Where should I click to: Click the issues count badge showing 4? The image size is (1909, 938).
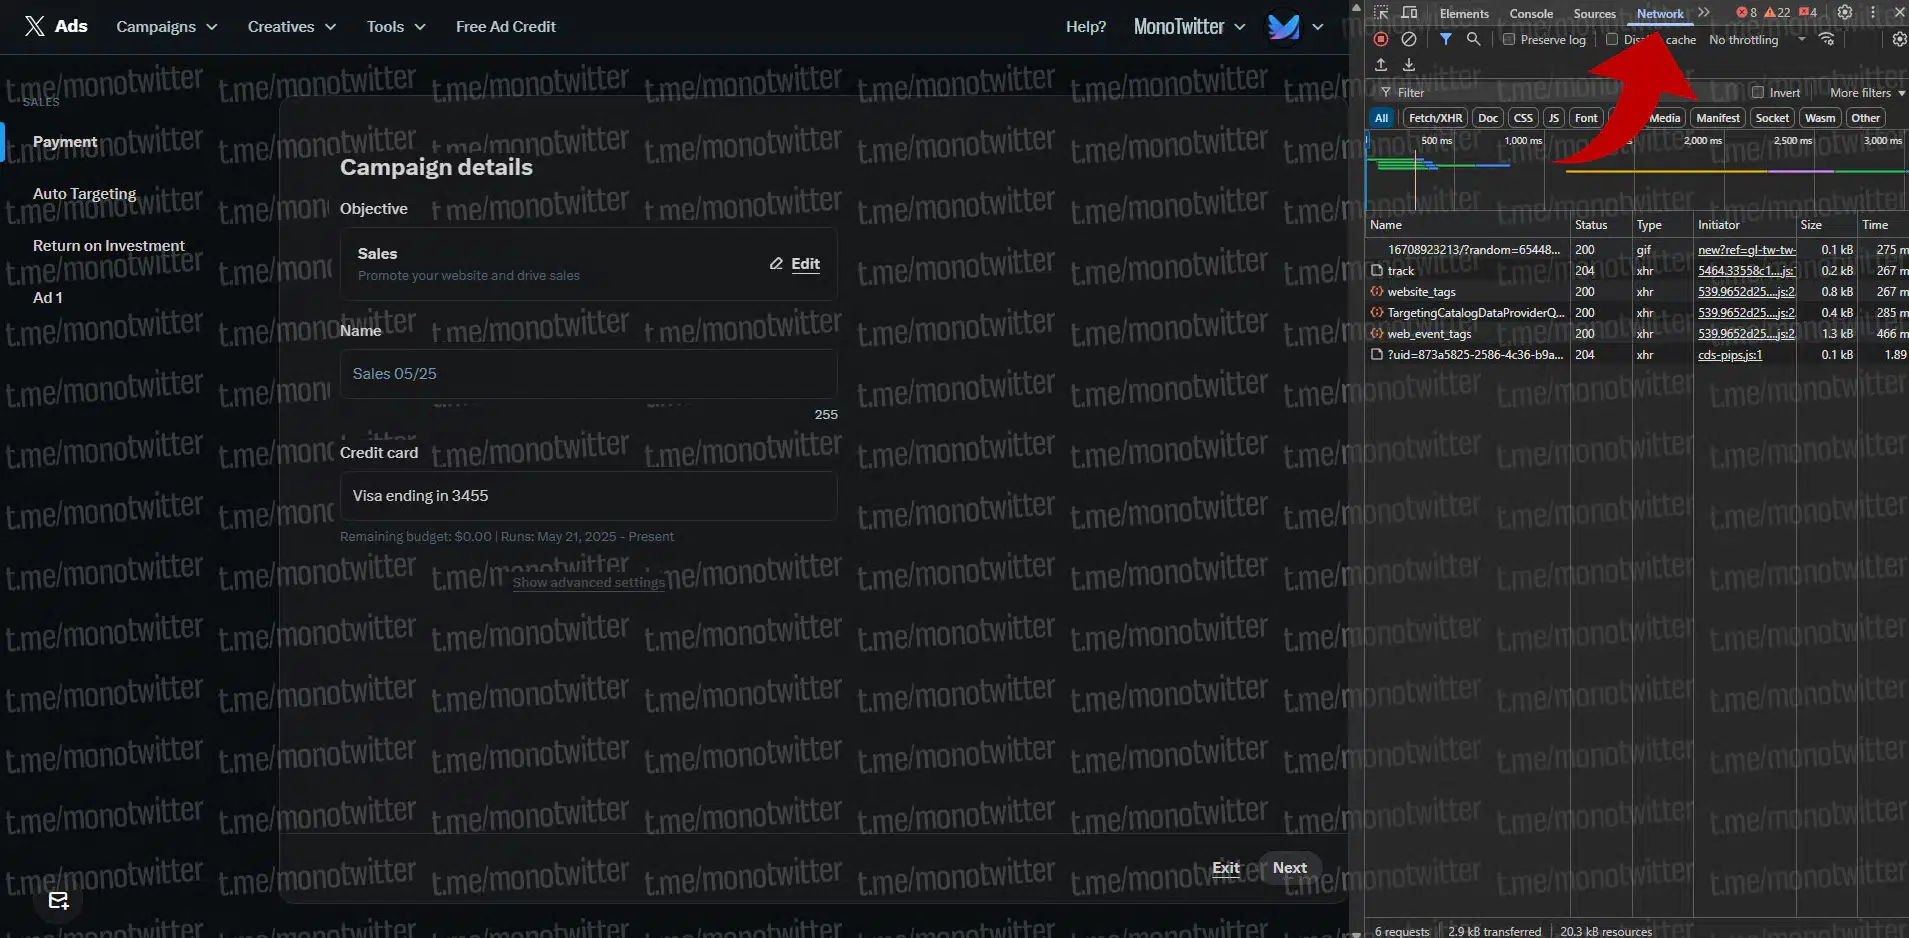pyautogui.click(x=1808, y=13)
